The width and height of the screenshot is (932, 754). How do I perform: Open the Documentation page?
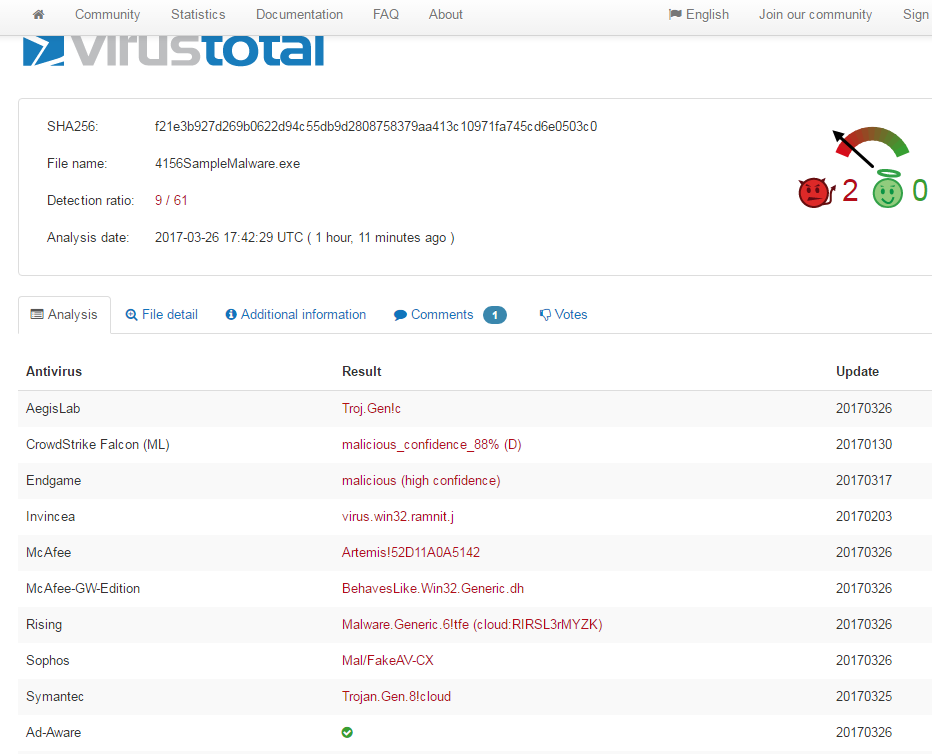[299, 14]
